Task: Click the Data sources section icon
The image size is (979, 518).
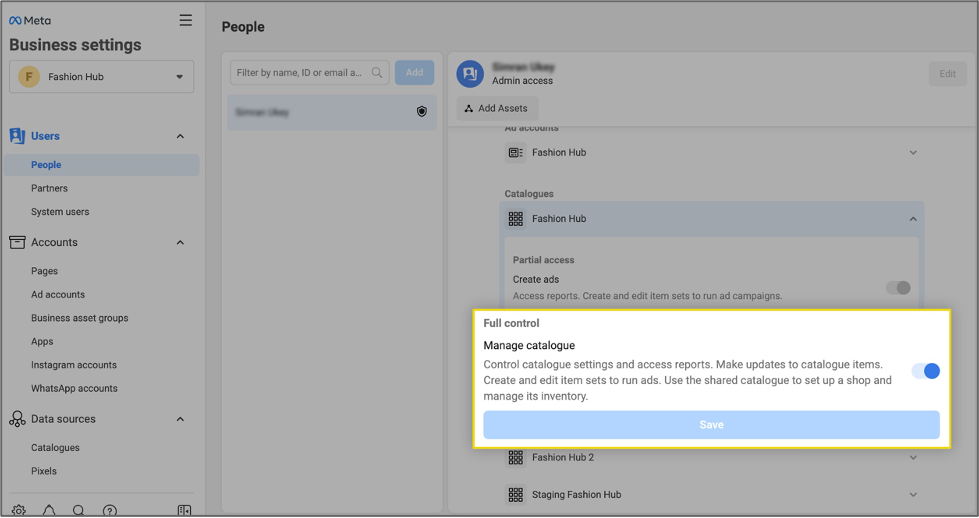Action: pyautogui.click(x=17, y=419)
